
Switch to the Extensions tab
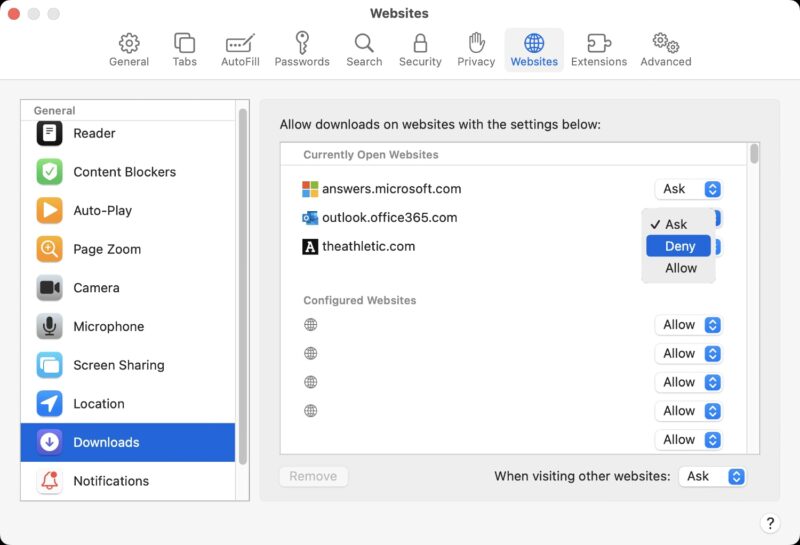598,49
